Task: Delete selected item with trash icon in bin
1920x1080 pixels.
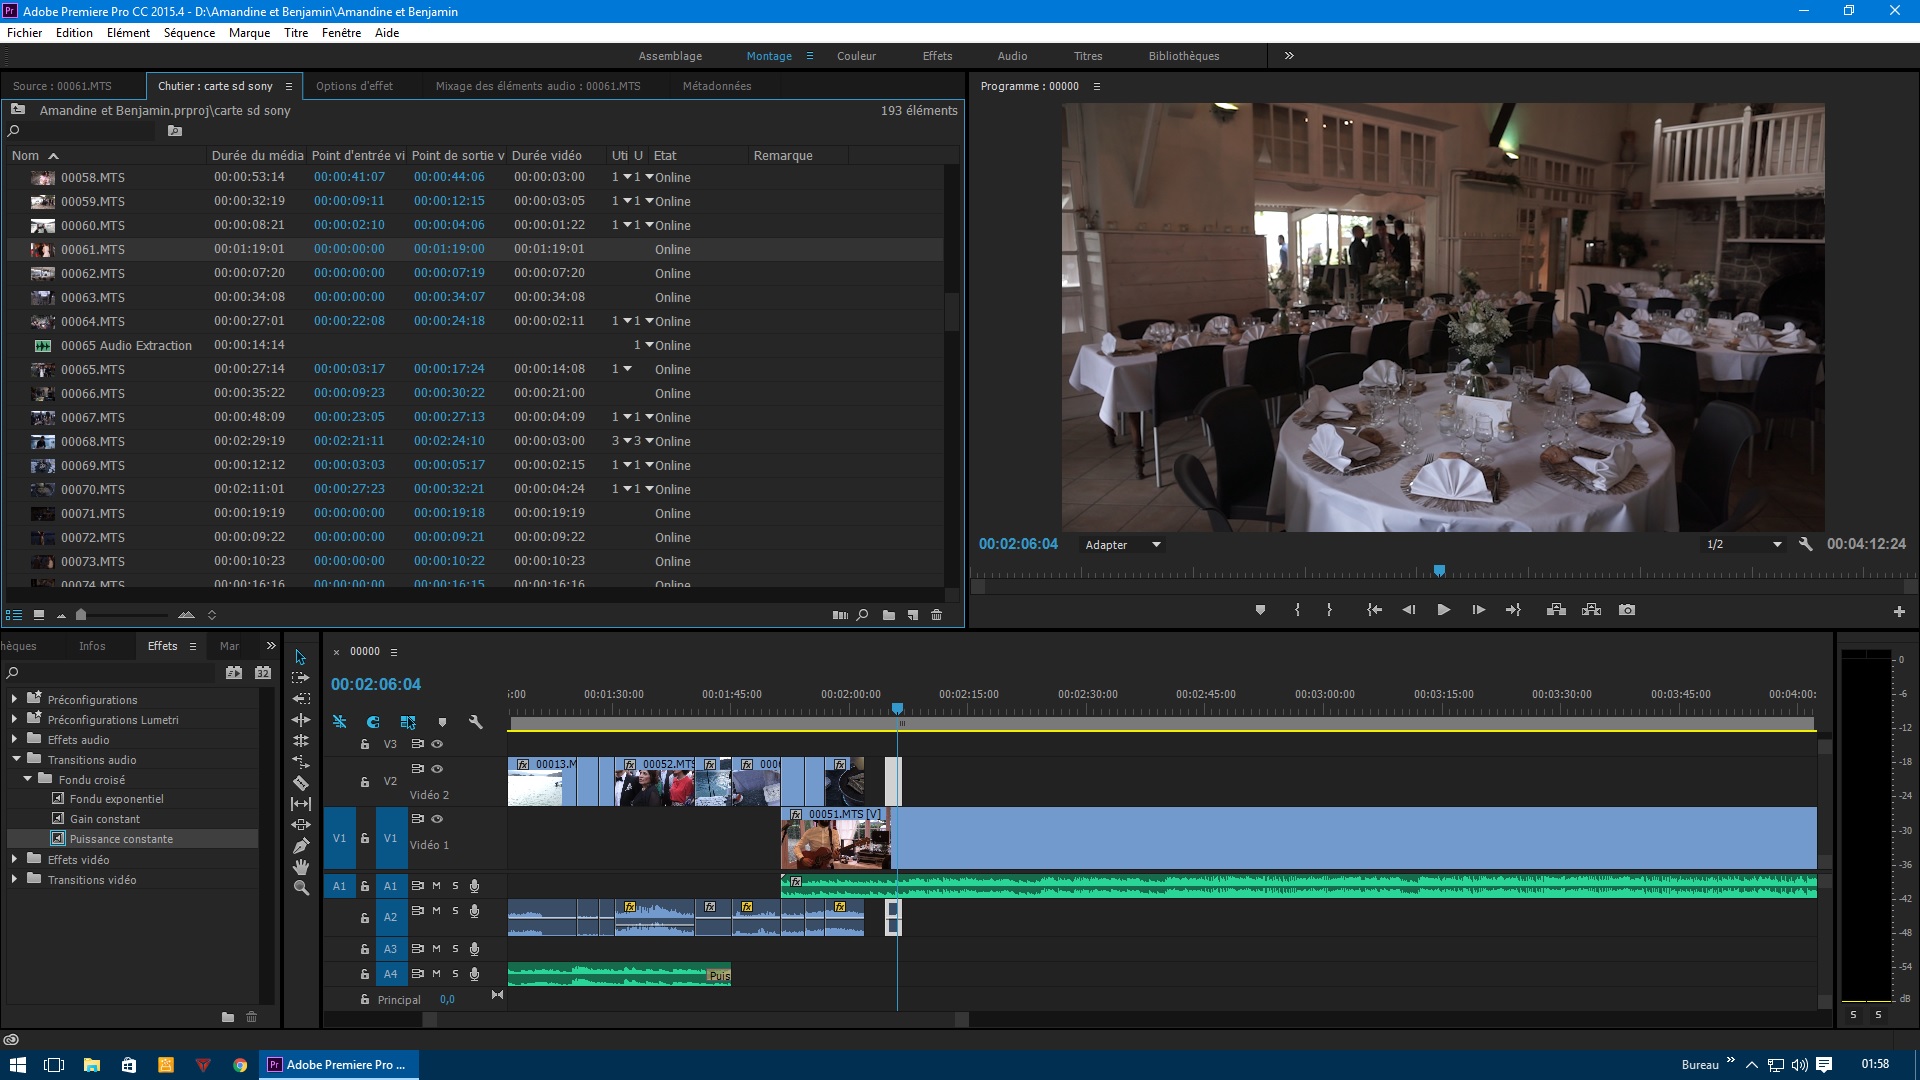Action: (x=937, y=615)
